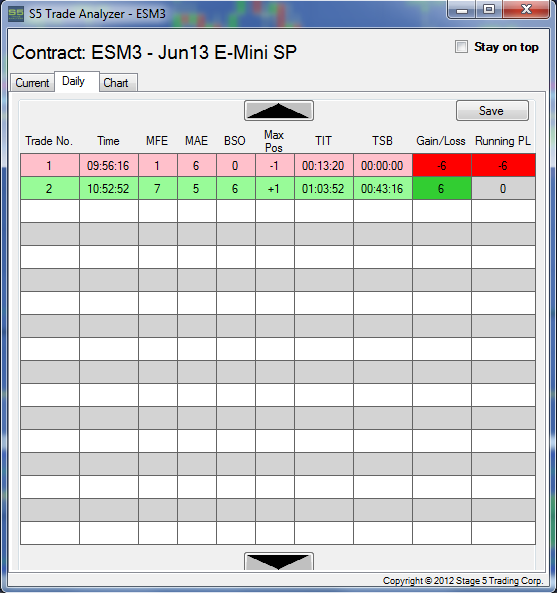Click the down arrow button below the table

[279, 561]
